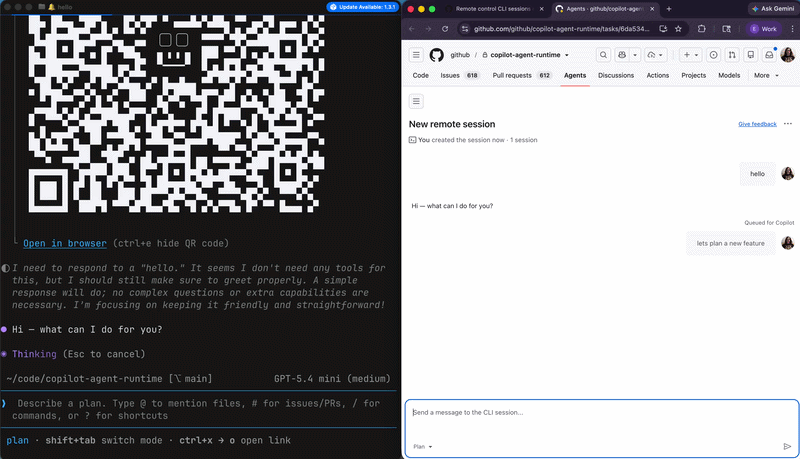
Task: Open the issues icon in GitHub header
Action: click(713, 55)
